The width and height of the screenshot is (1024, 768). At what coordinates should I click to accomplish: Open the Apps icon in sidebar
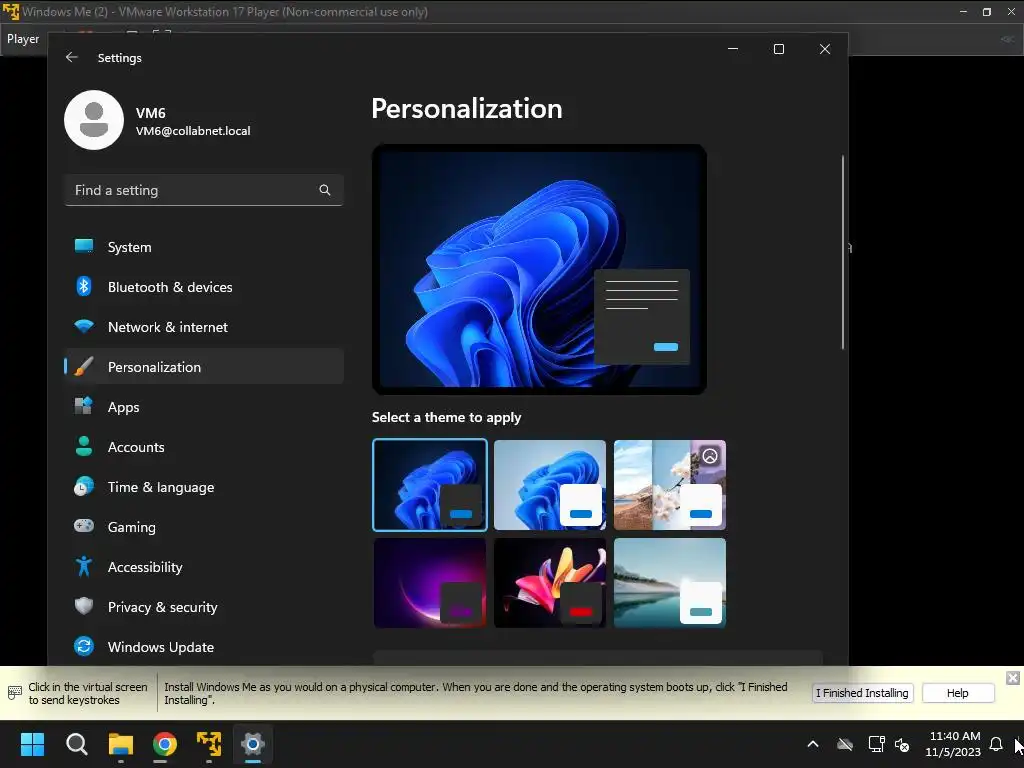click(84, 406)
